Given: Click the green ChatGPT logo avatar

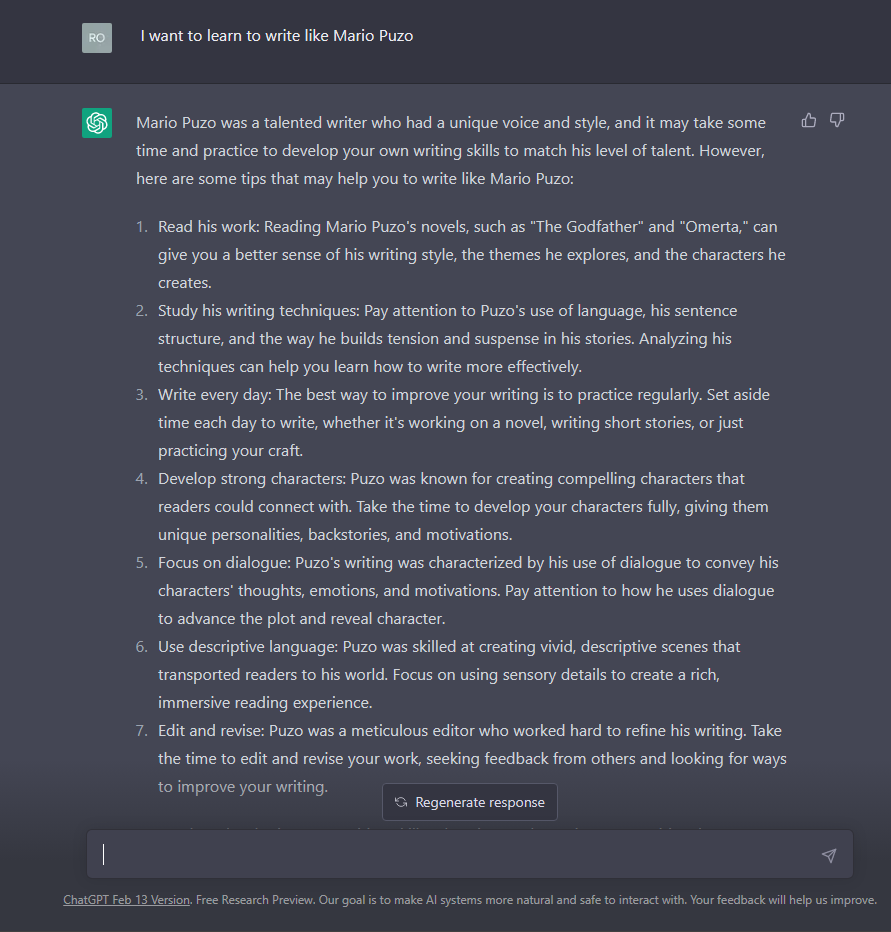Looking at the screenshot, I should 97,123.
